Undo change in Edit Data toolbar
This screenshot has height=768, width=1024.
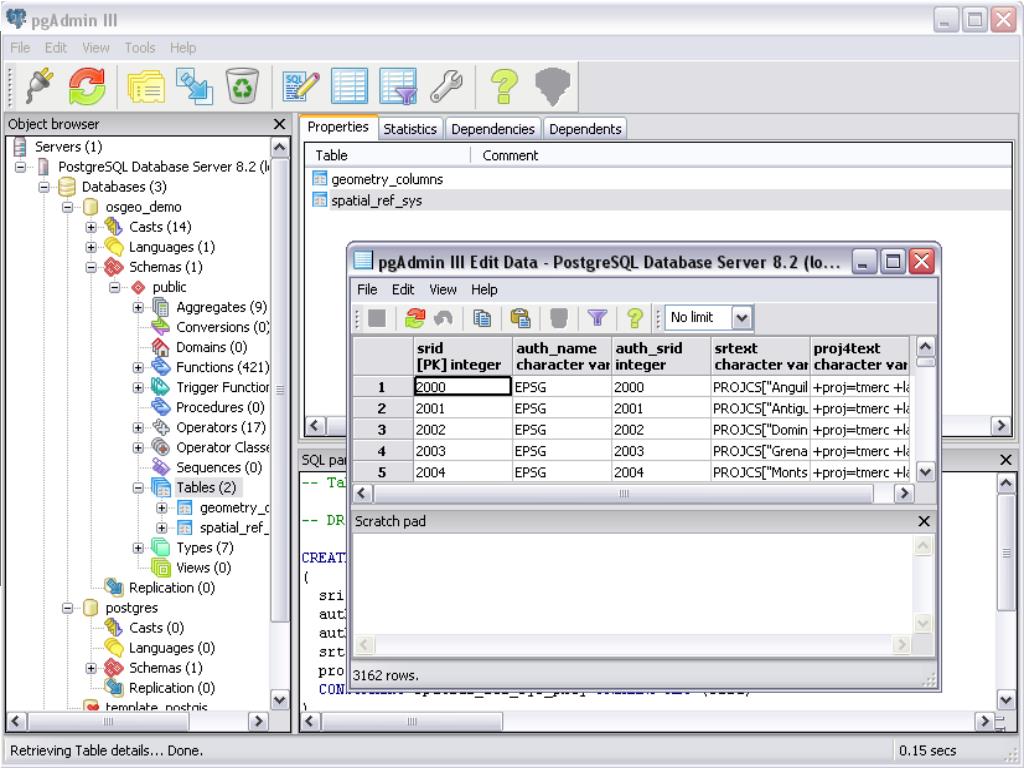[443, 318]
